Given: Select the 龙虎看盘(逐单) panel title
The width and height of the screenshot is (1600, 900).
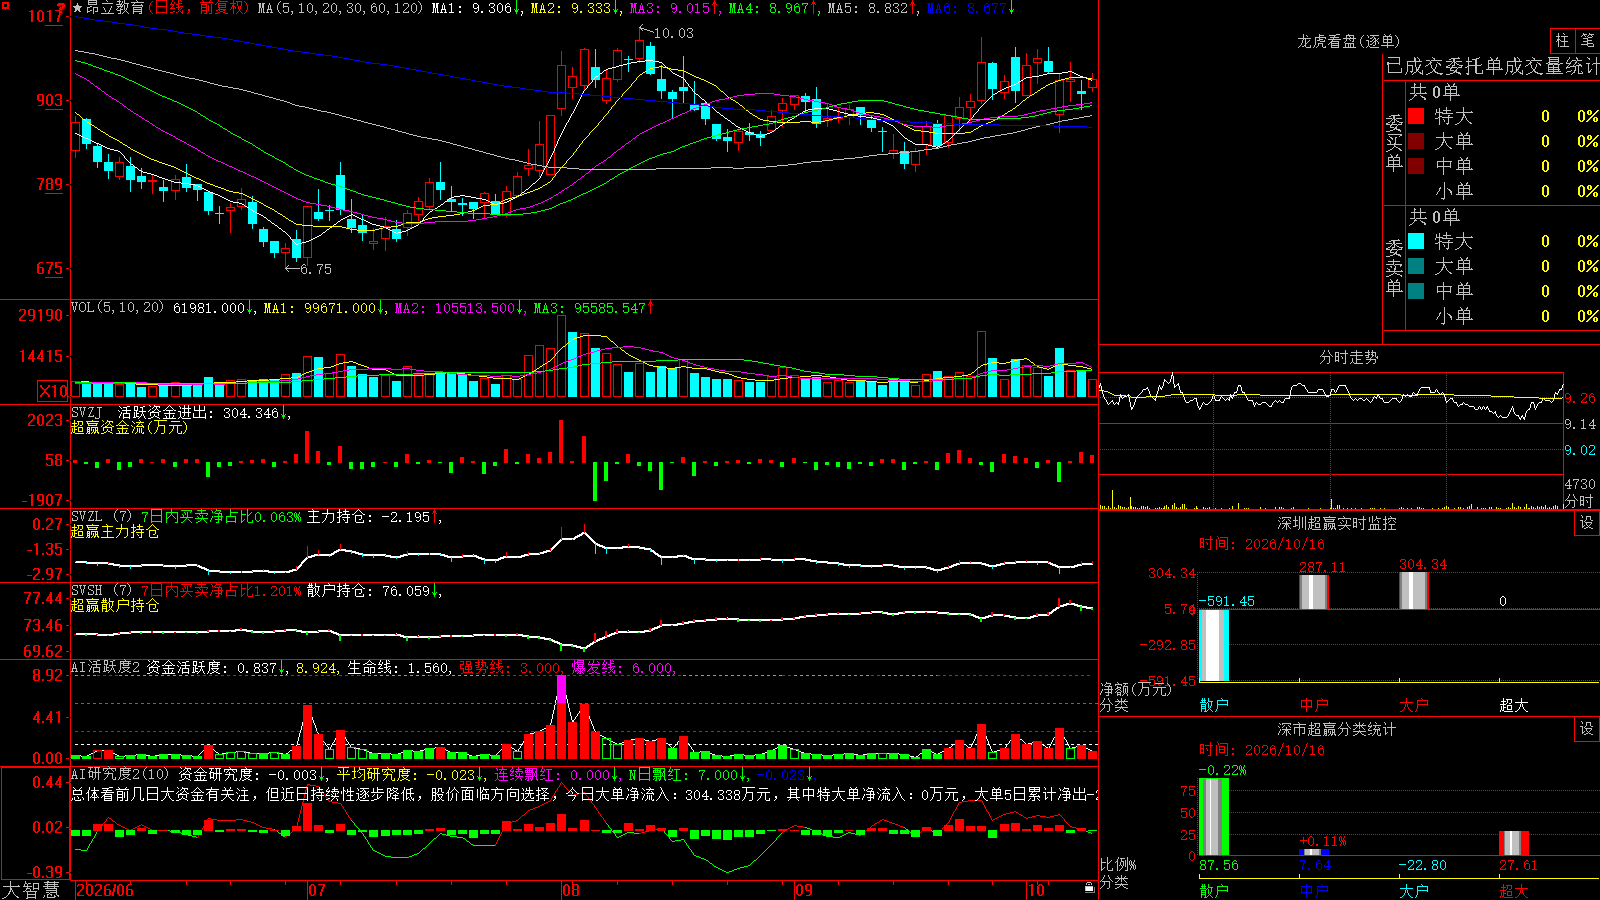Looking at the screenshot, I should [x=1348, y=41].
